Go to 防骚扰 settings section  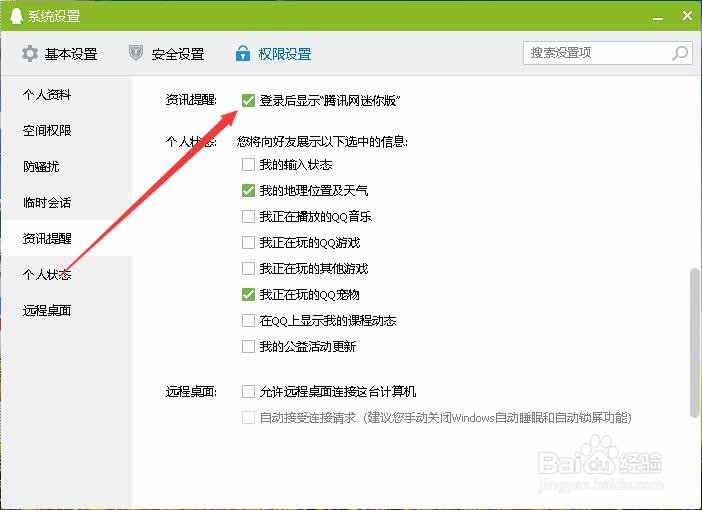(x=41, y=167)
